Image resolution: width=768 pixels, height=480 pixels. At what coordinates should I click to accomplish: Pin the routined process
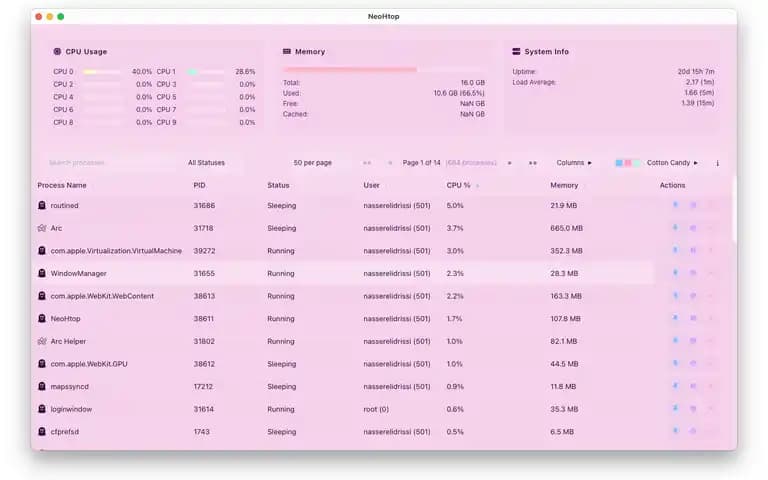coord(675,205)
